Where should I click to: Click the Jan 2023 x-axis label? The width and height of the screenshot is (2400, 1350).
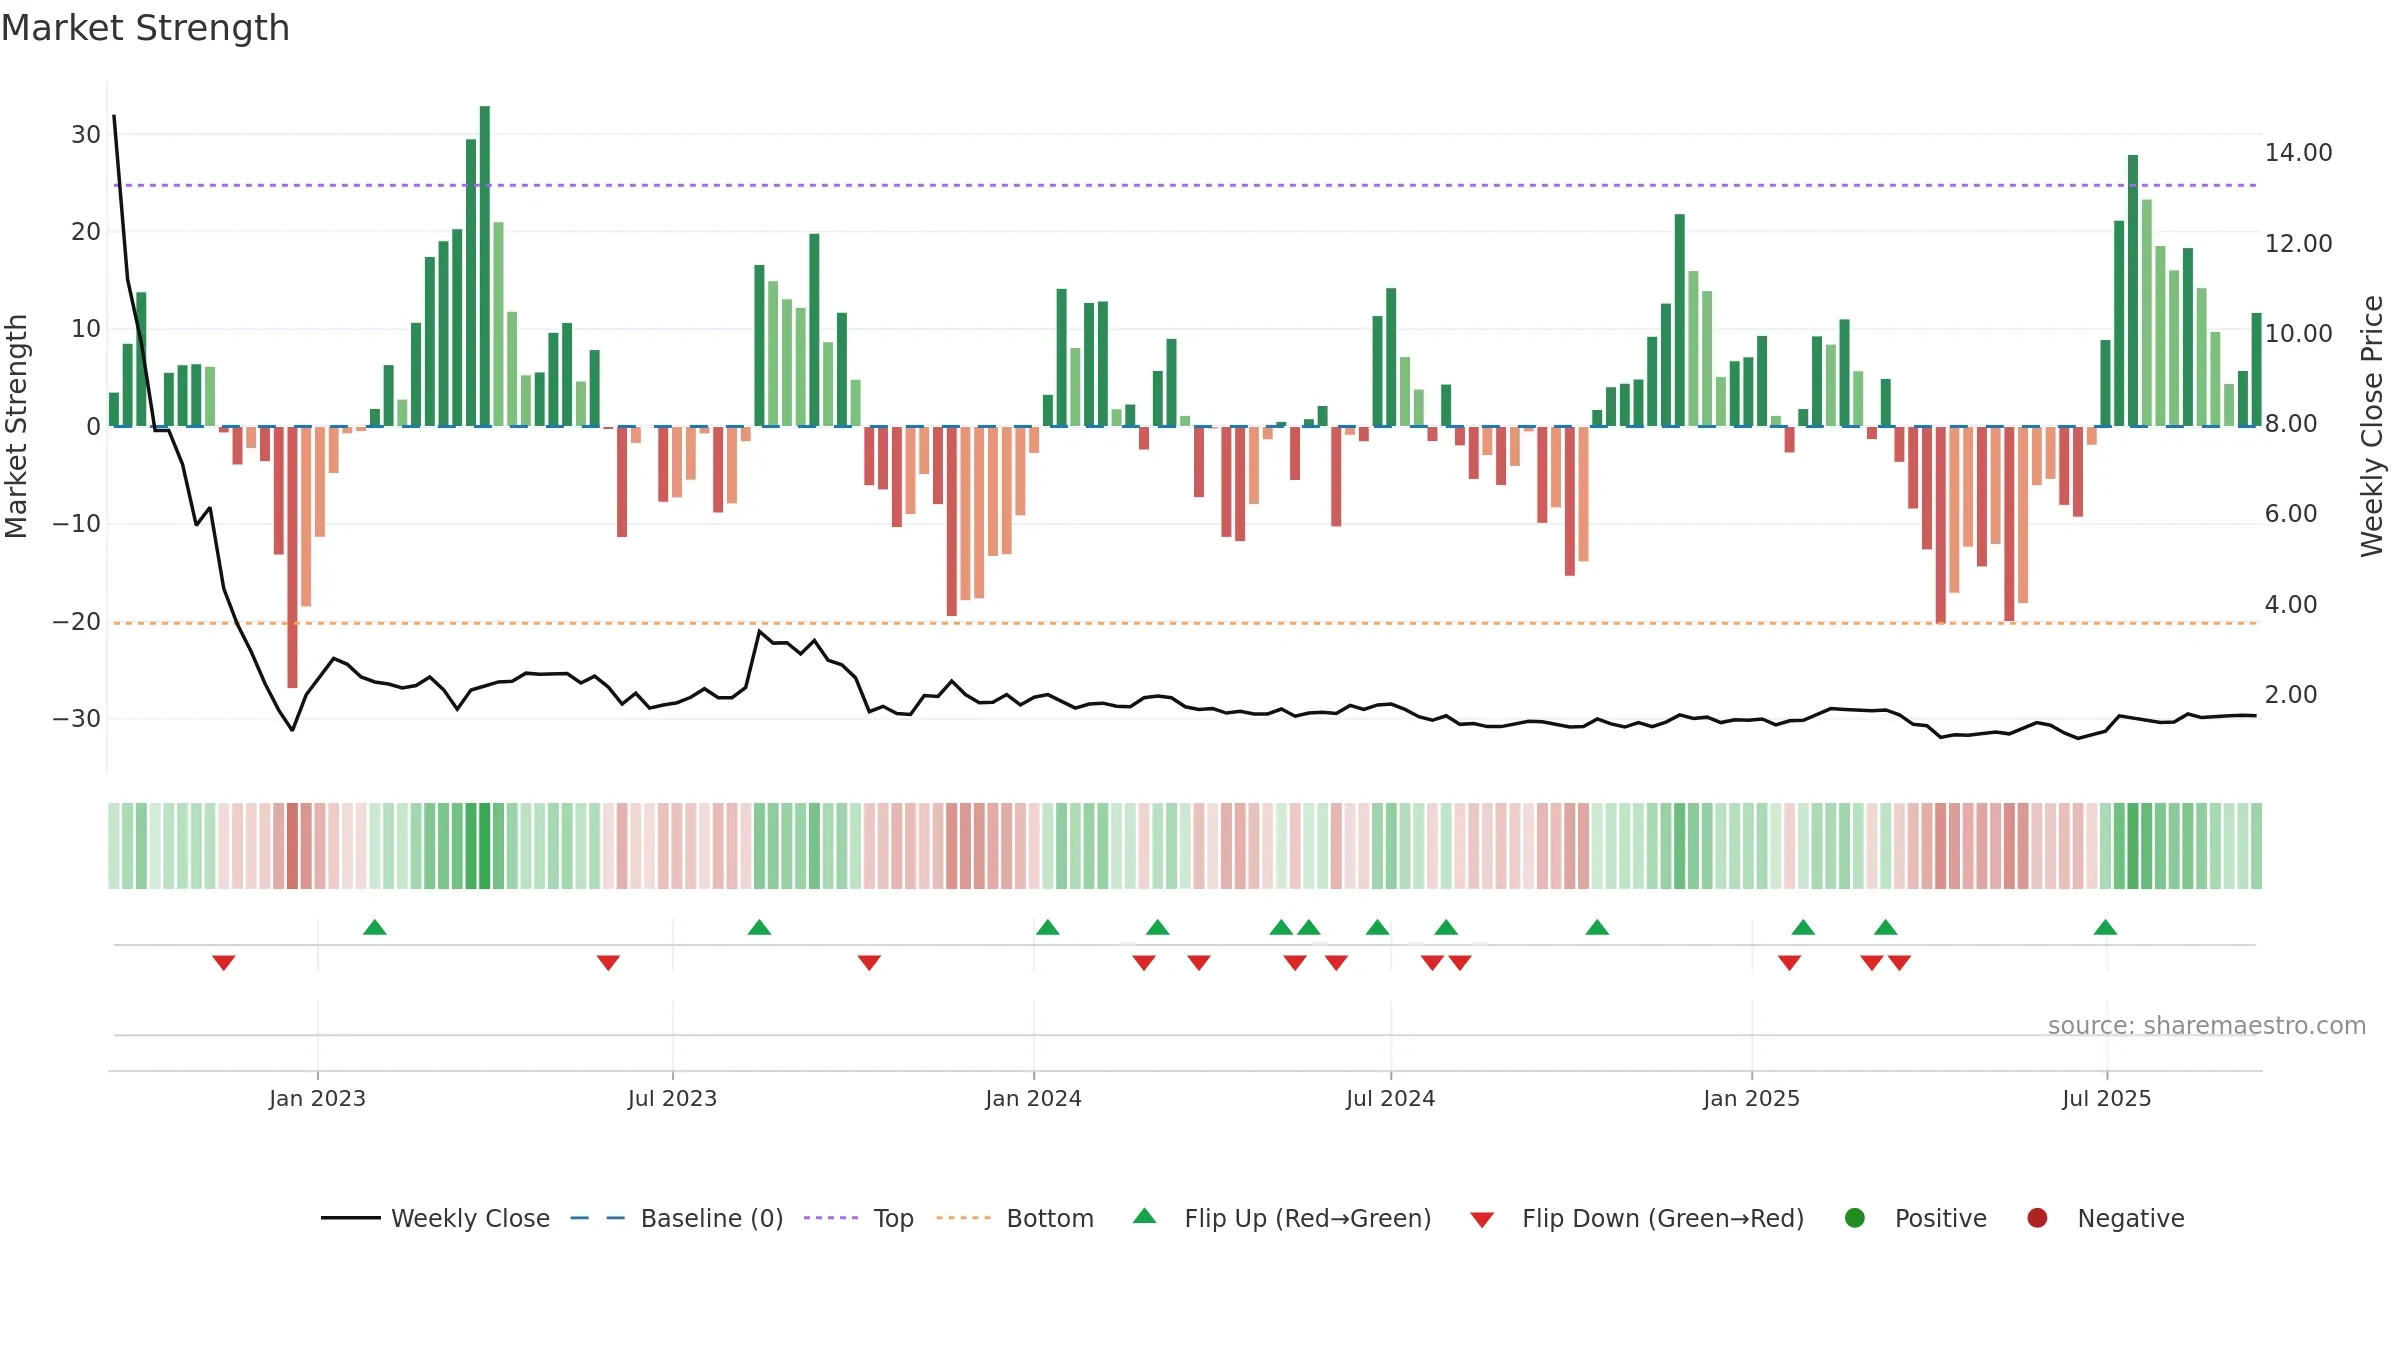tap(317, 1099)
